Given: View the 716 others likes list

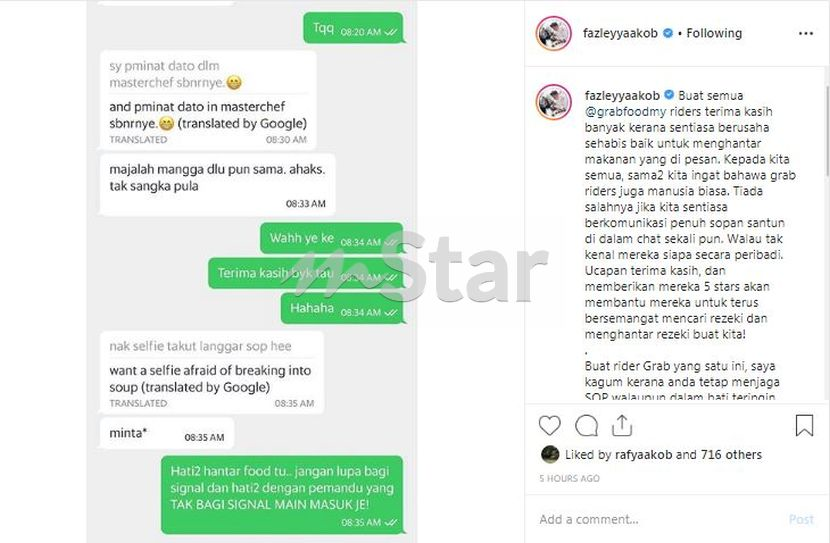Looking at the screenshot, I should [x=731, y=455].
